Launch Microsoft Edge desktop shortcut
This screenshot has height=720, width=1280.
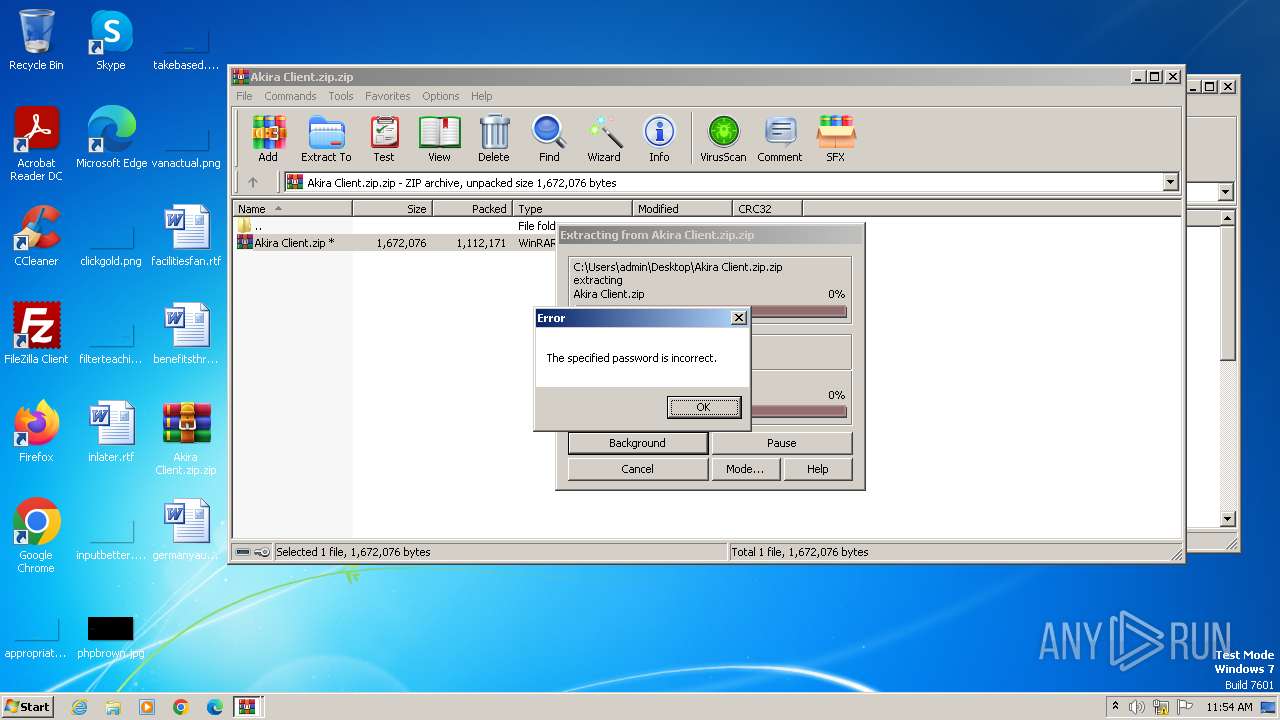[111, 138]
